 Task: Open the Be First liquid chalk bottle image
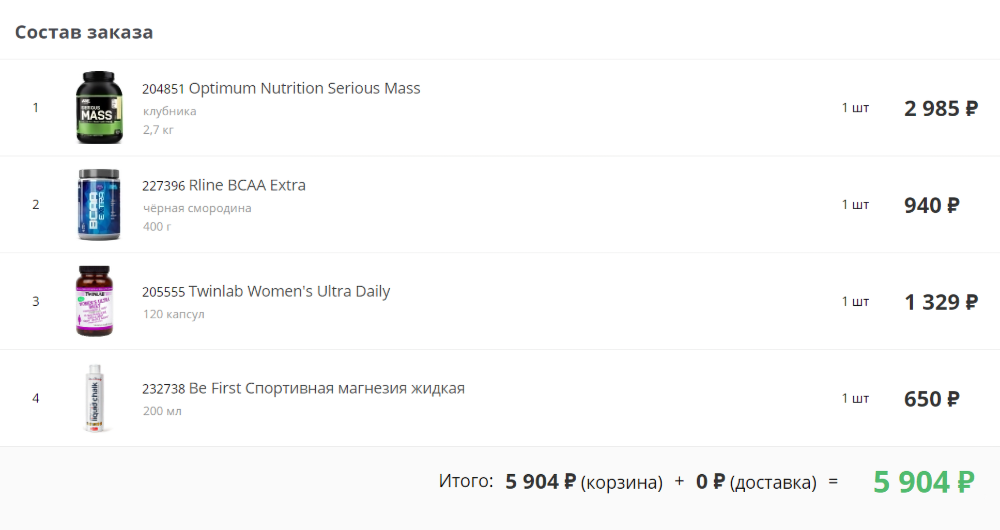click(x=94, y=398)
